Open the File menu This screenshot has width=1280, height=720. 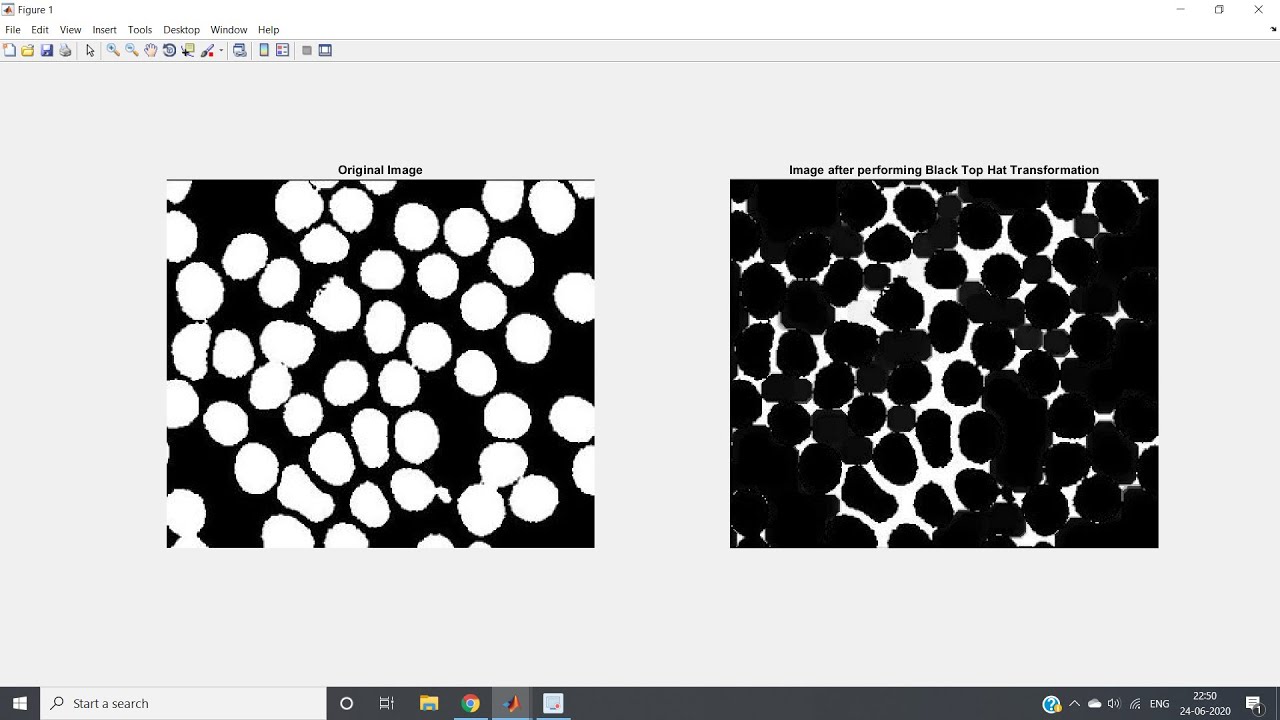click(x=13, y=30)
